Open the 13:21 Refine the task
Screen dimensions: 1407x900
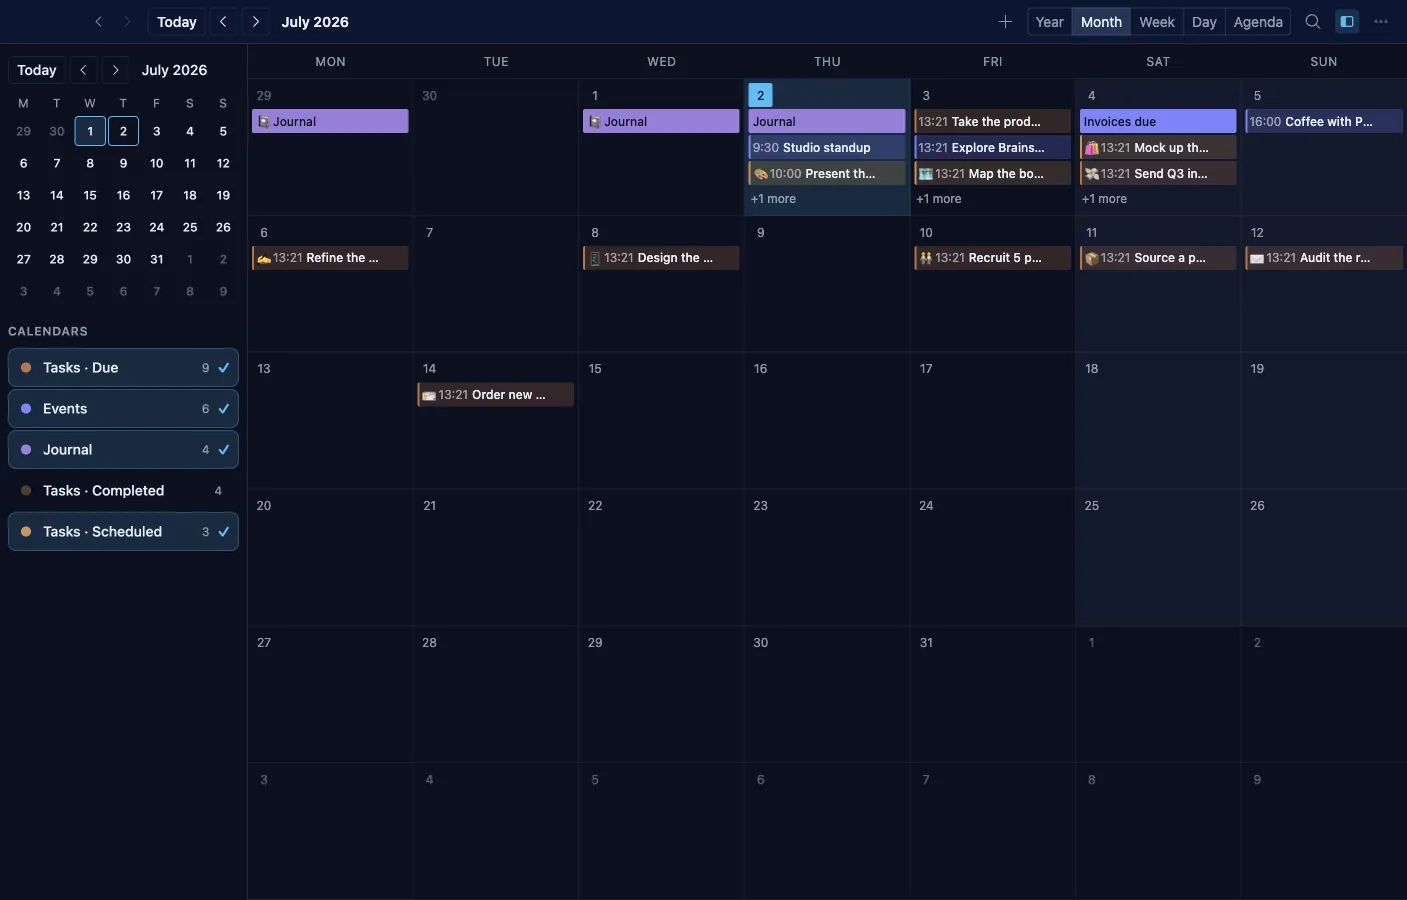click(330, 257)
